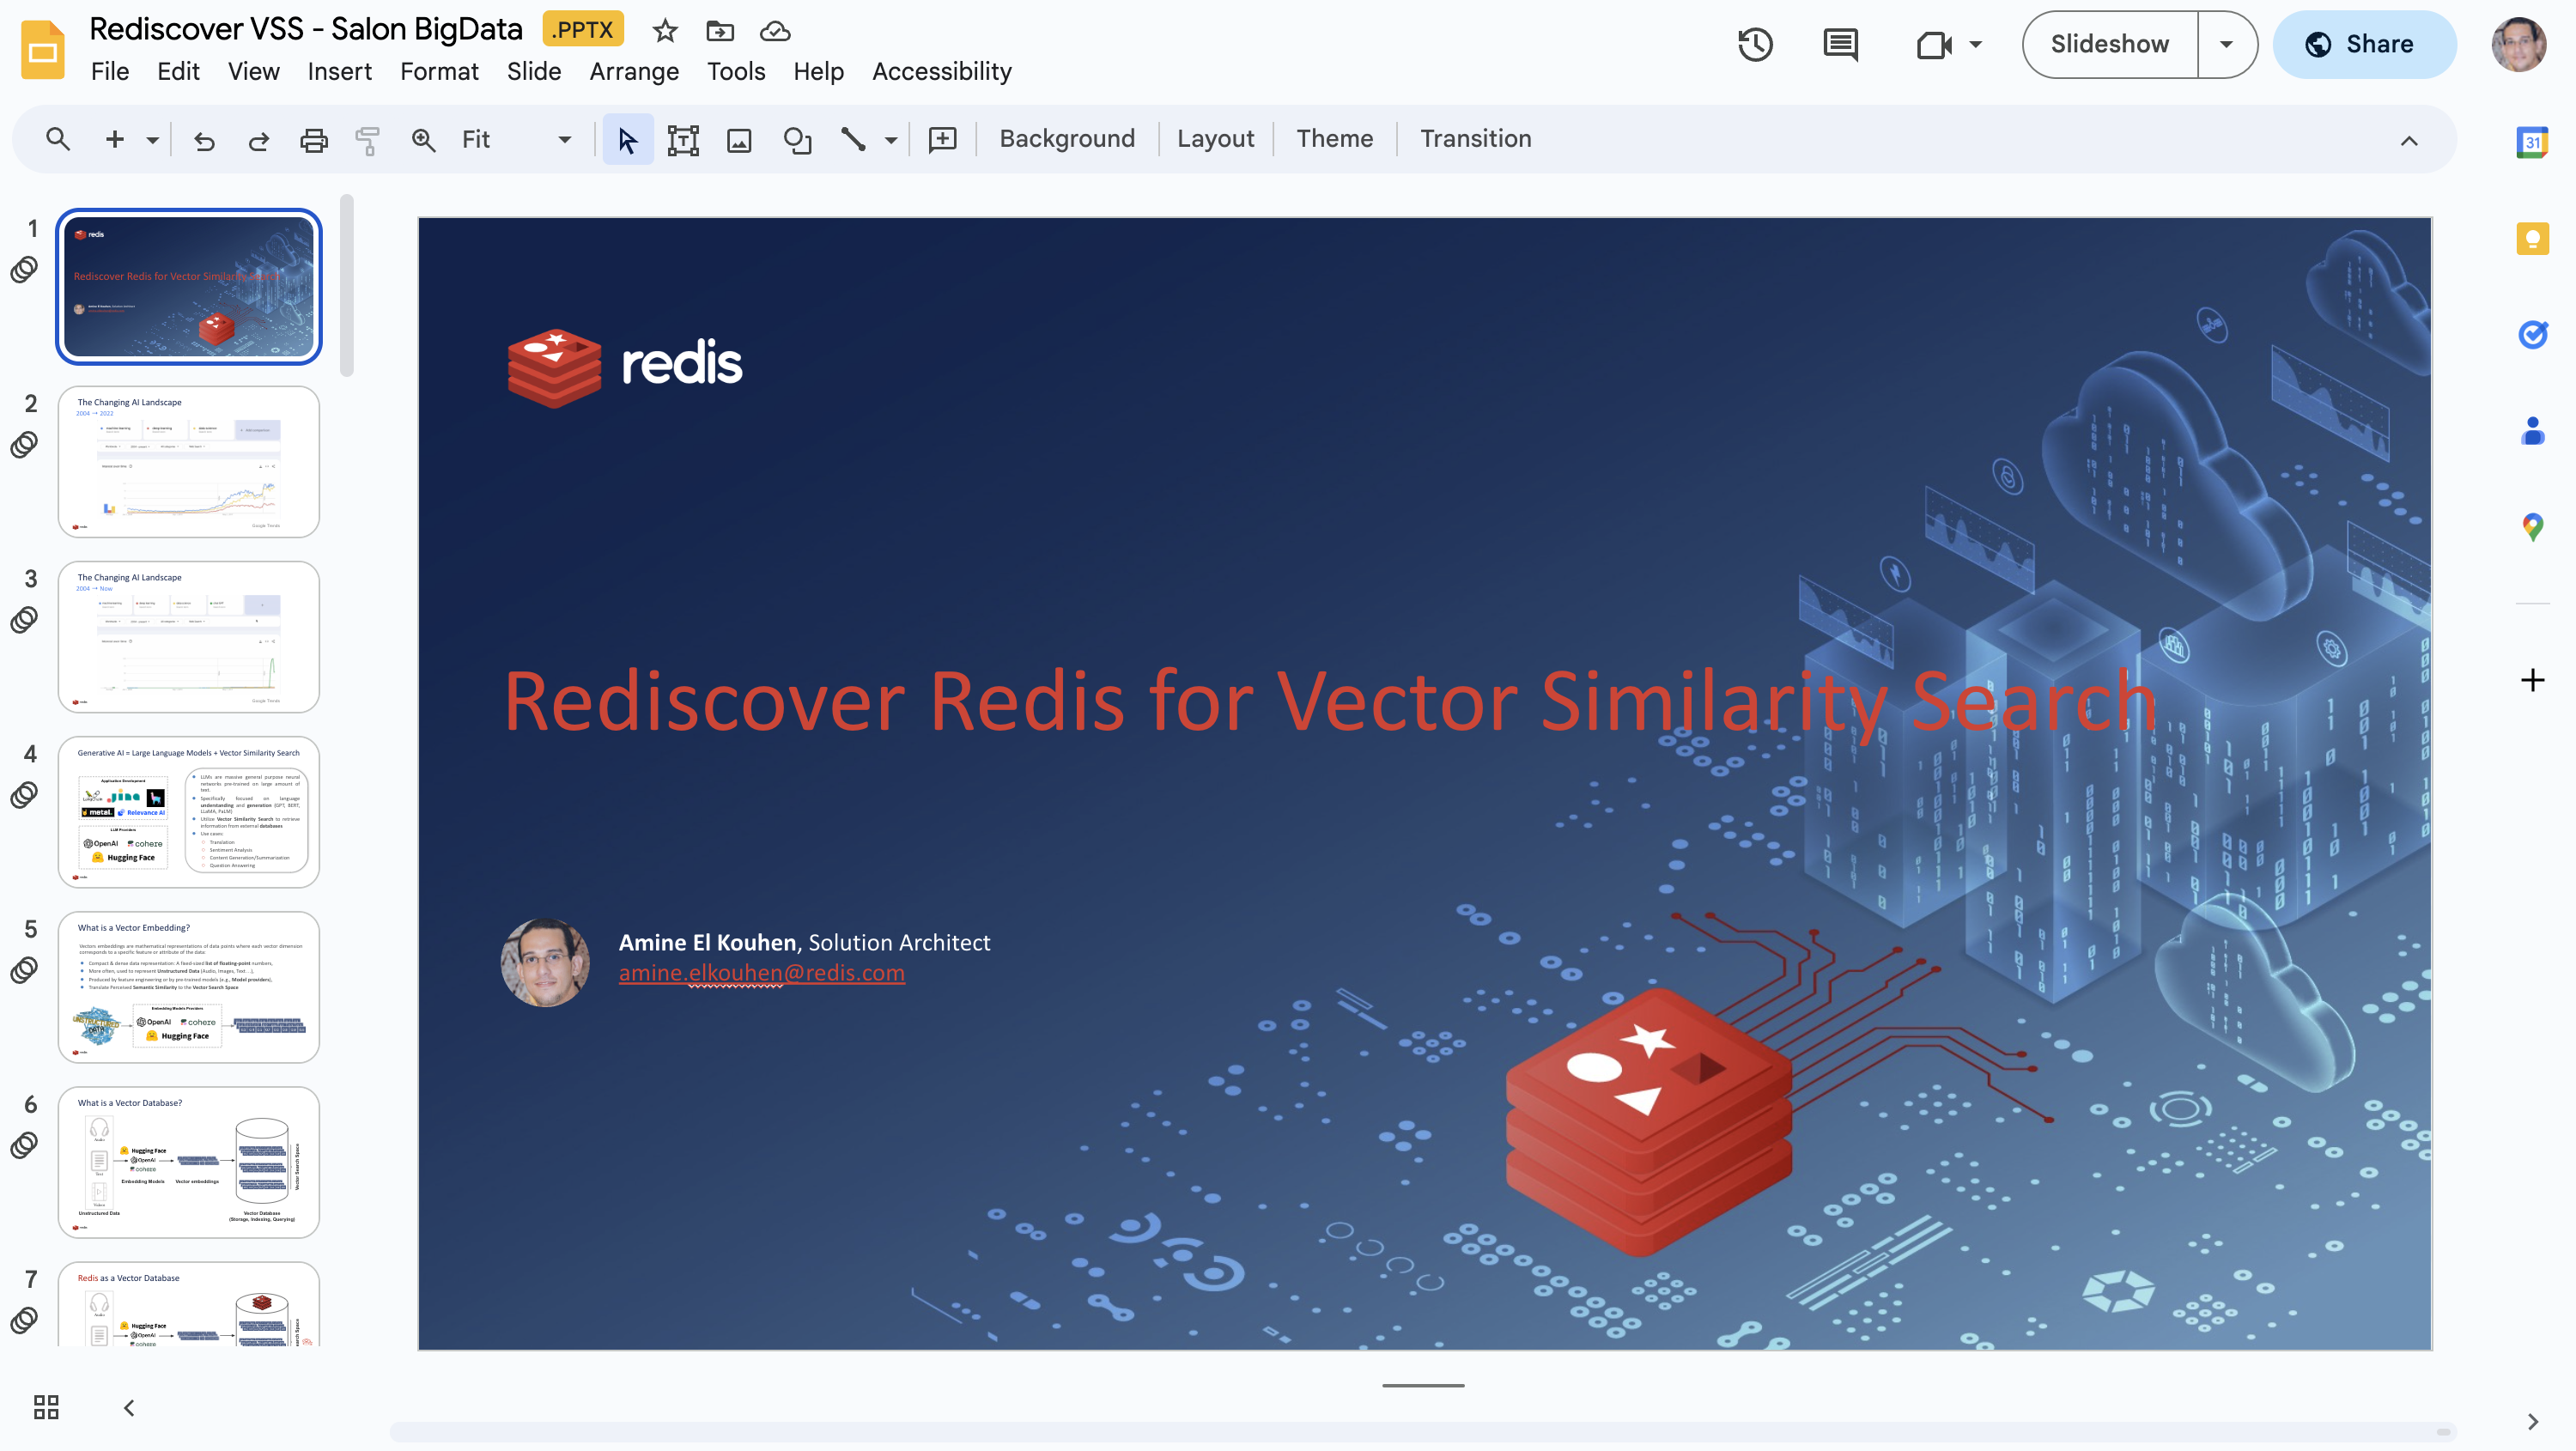Star this presentation

[665, 31]
